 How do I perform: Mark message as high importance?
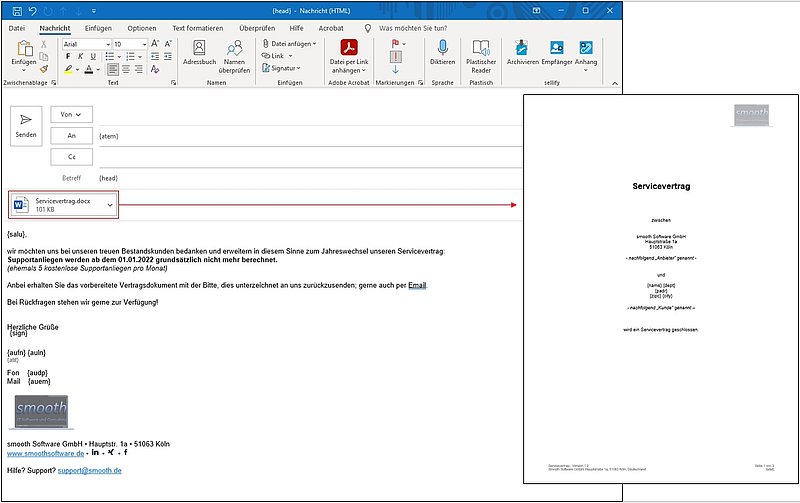tap(395, 57)
